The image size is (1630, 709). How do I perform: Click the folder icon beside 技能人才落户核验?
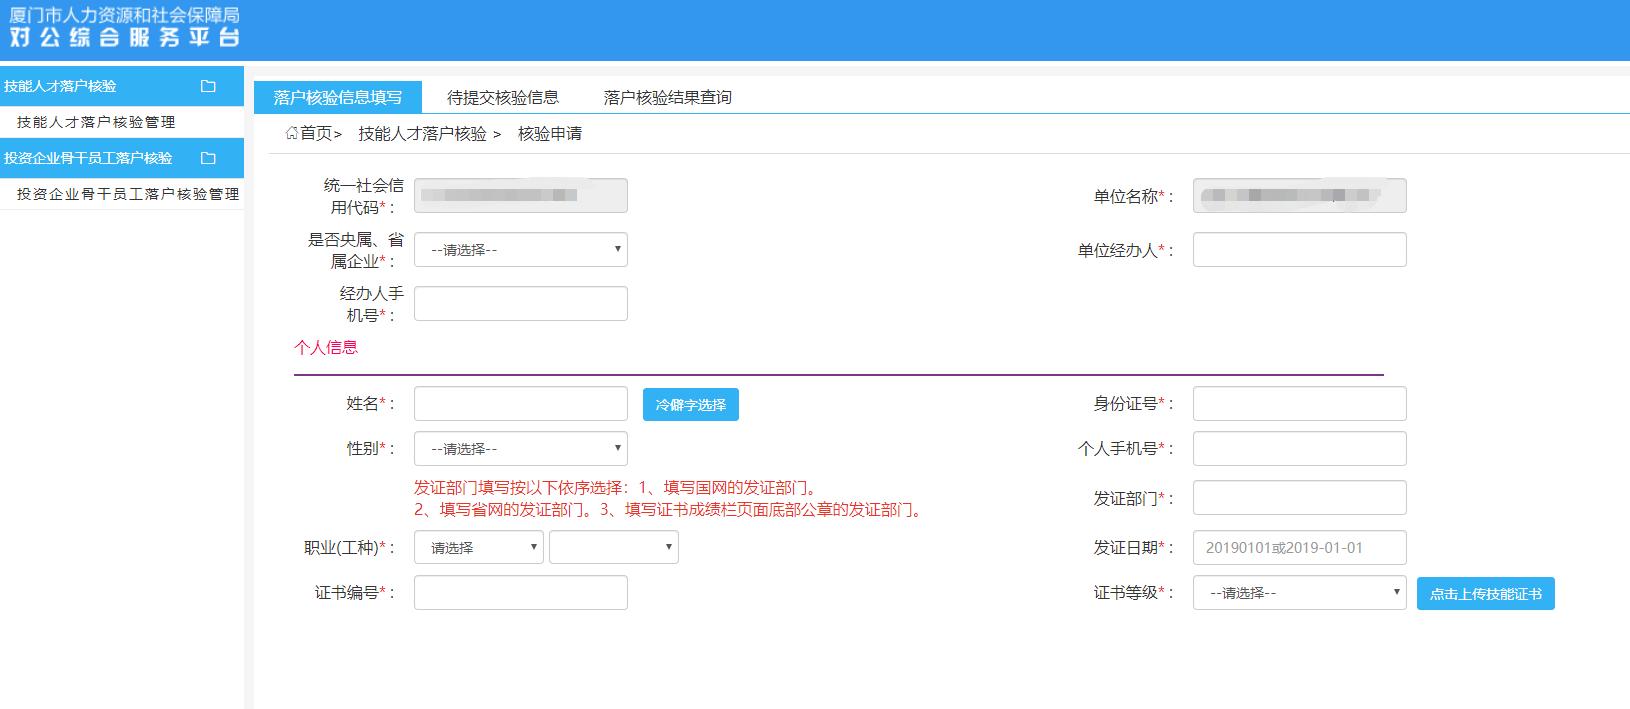click(208, 86)
